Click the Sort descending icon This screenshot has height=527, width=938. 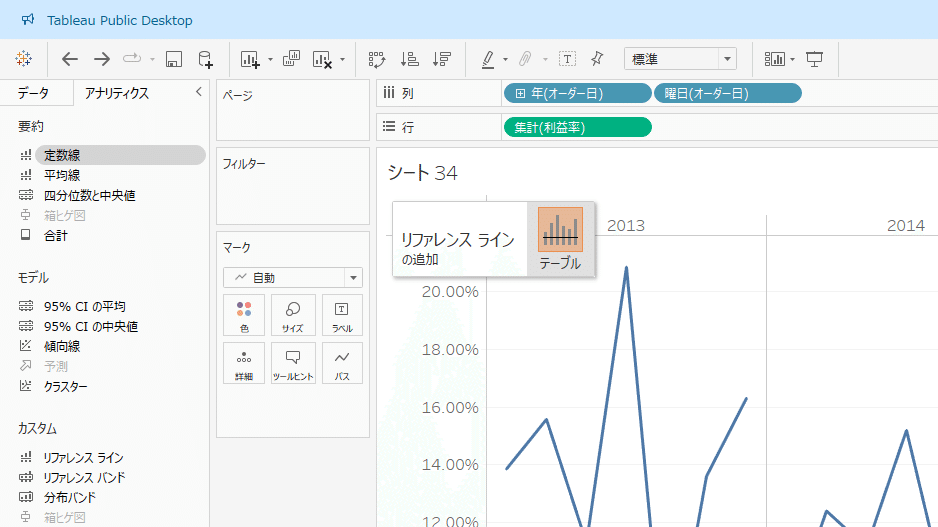tap(442, 59)
